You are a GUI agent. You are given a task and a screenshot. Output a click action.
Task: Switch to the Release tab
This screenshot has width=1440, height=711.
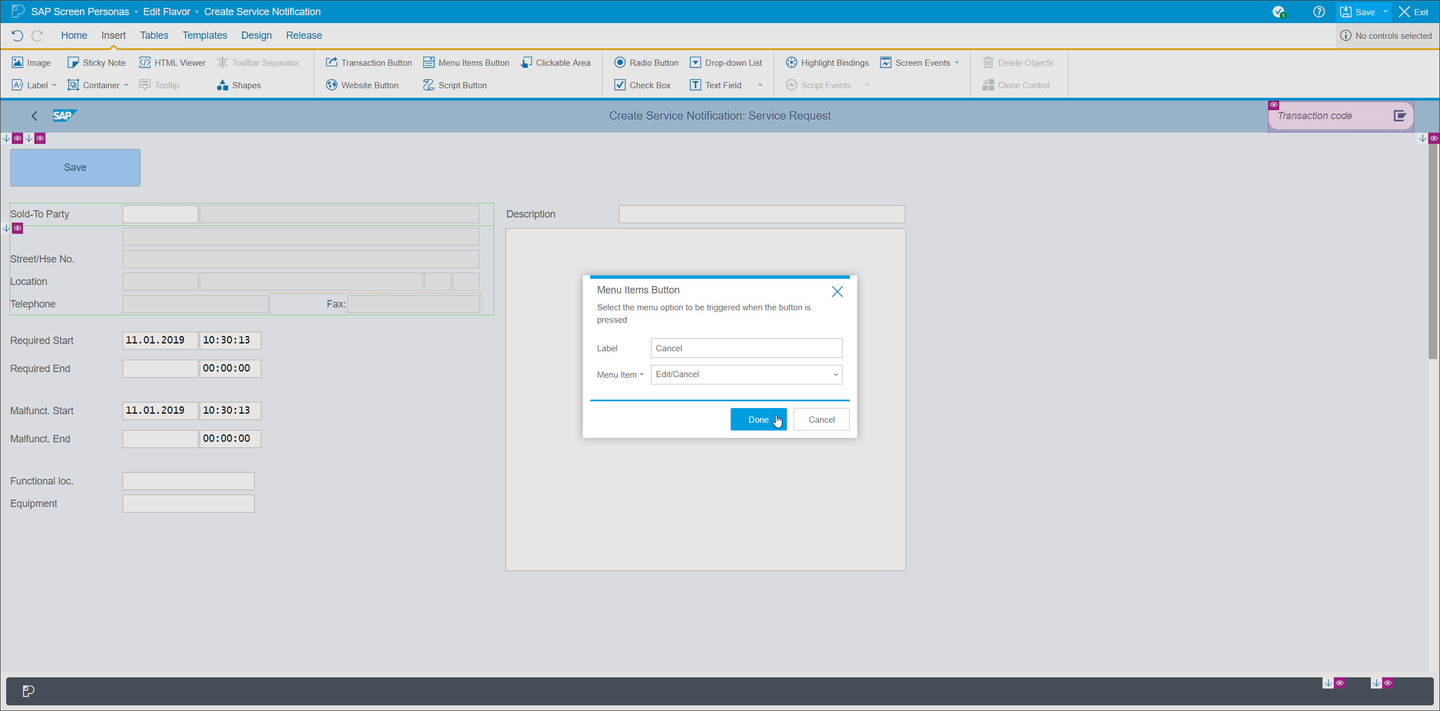pos(304,35)
